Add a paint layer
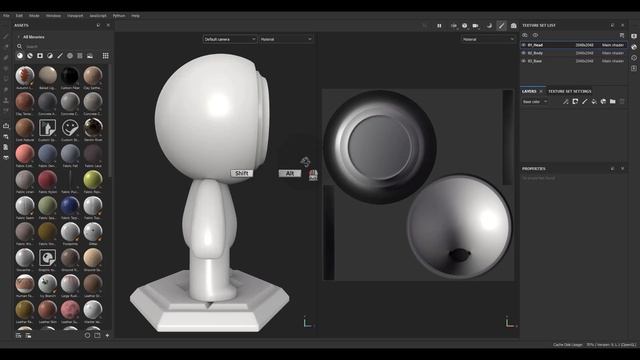This screenshot has height=360, width=640. pos(584,102)
